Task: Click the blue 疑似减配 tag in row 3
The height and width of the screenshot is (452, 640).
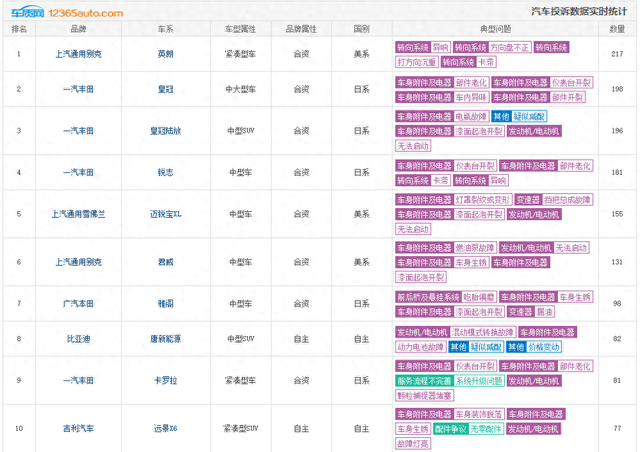Action: pyautogui.click(x=529, y=116)
